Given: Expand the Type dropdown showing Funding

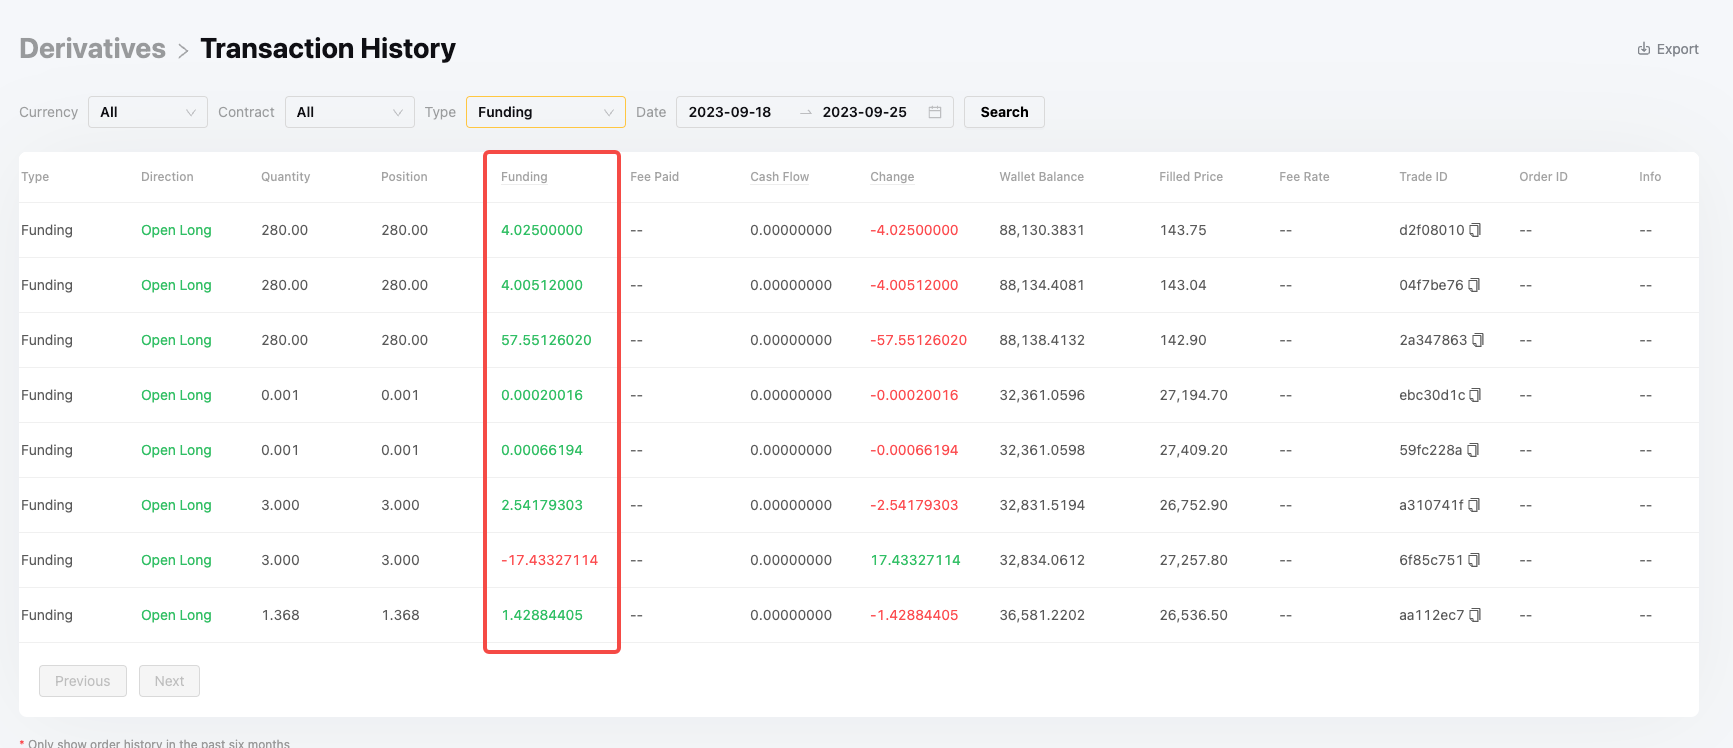Looking at the screenshot, I should point(545,112).
